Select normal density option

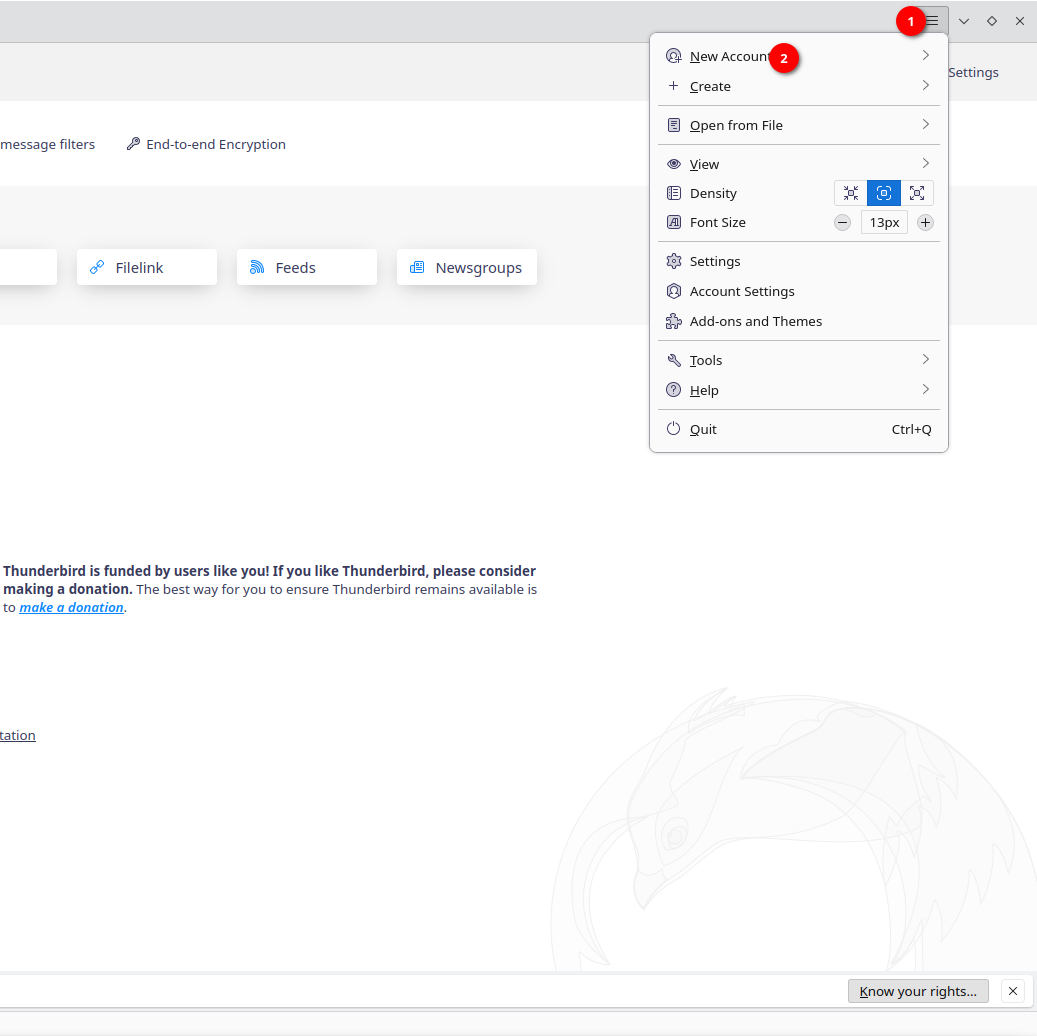884,193
